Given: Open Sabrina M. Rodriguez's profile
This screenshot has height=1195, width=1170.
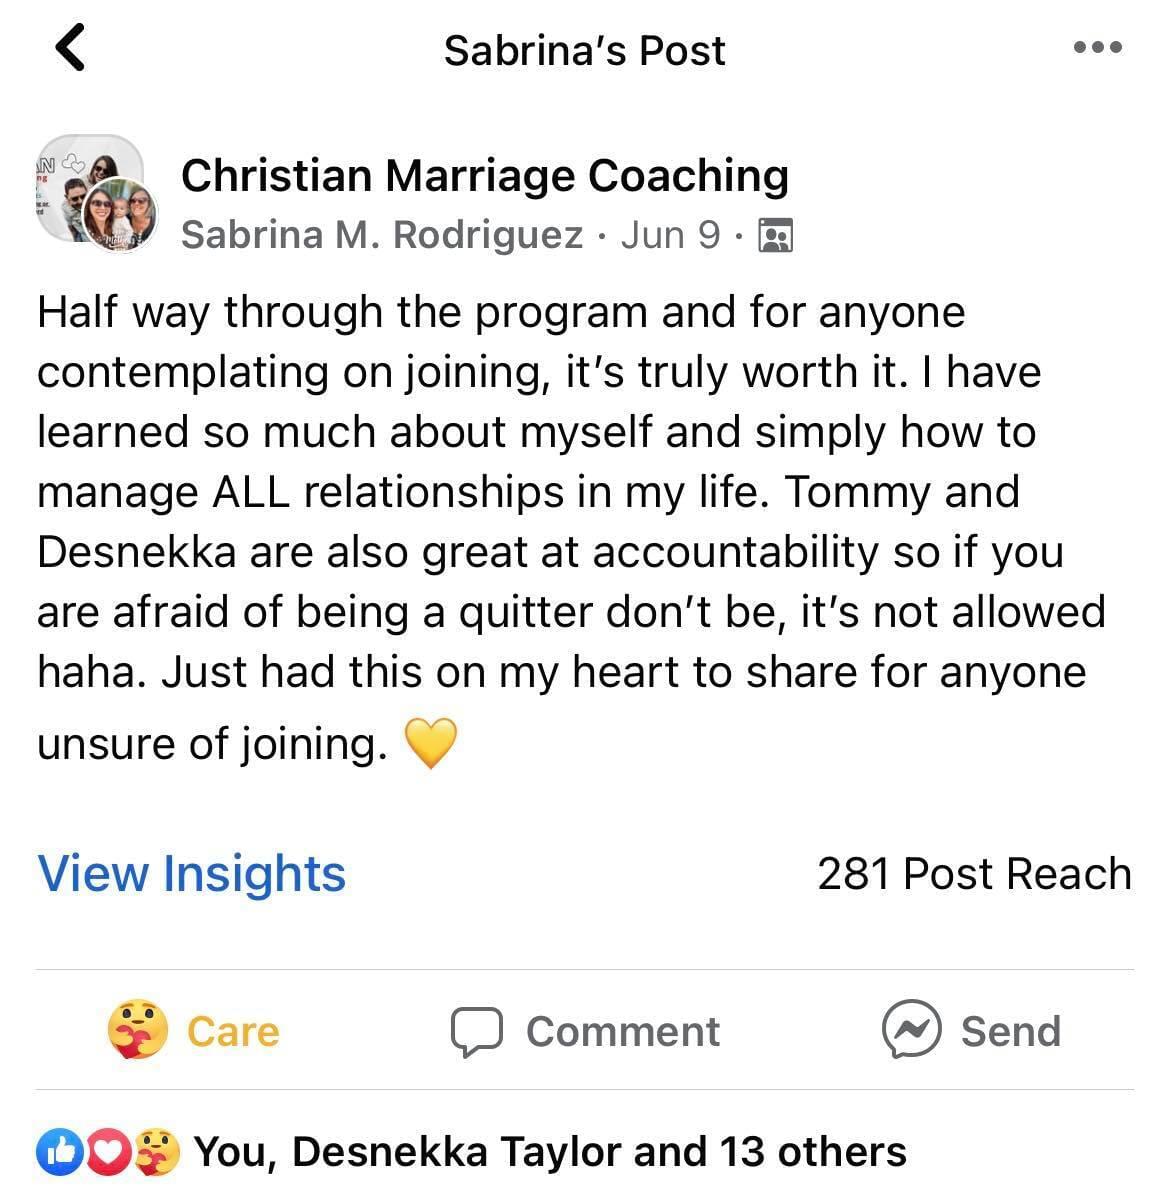Looking at the screenshot, I should pyautogui.click(x=382, y=235).
